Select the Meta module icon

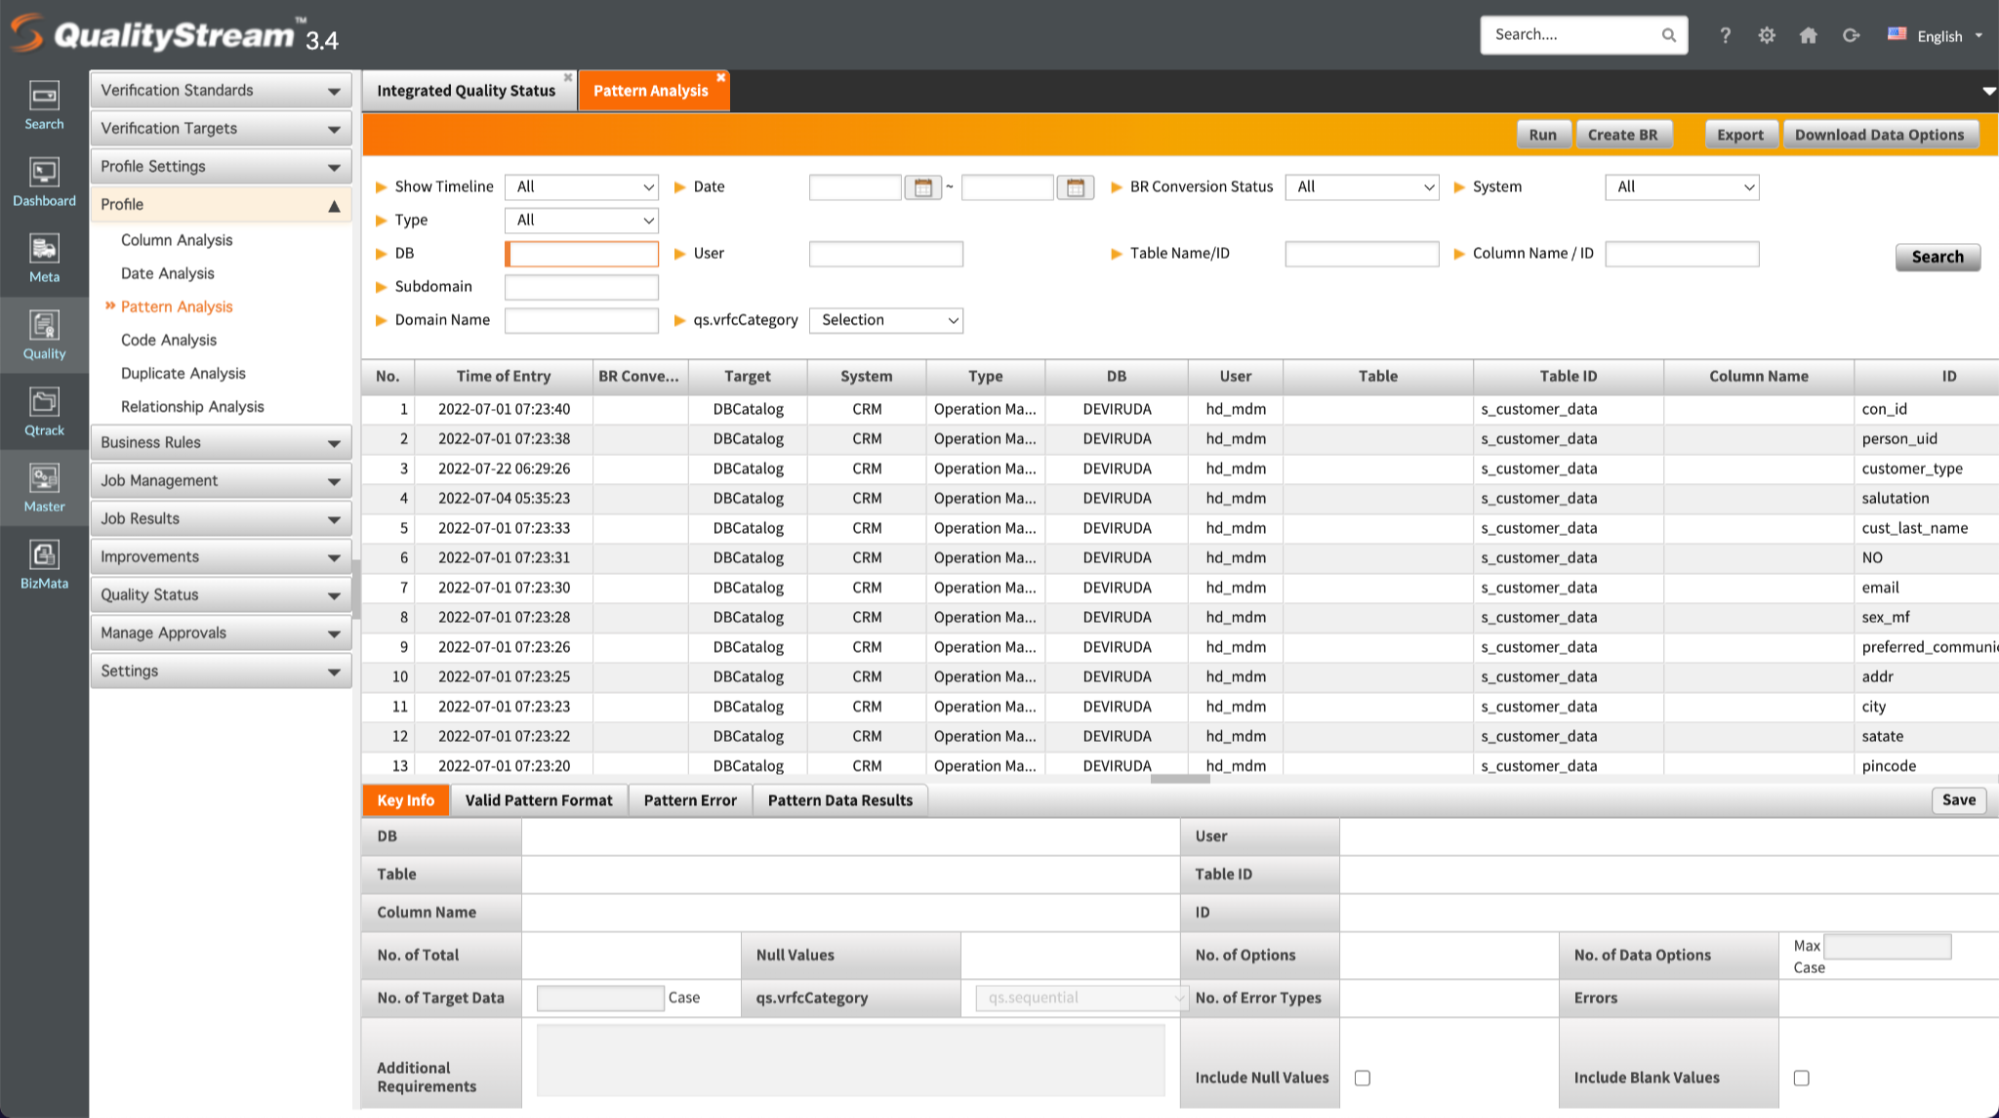click(44, 258)
